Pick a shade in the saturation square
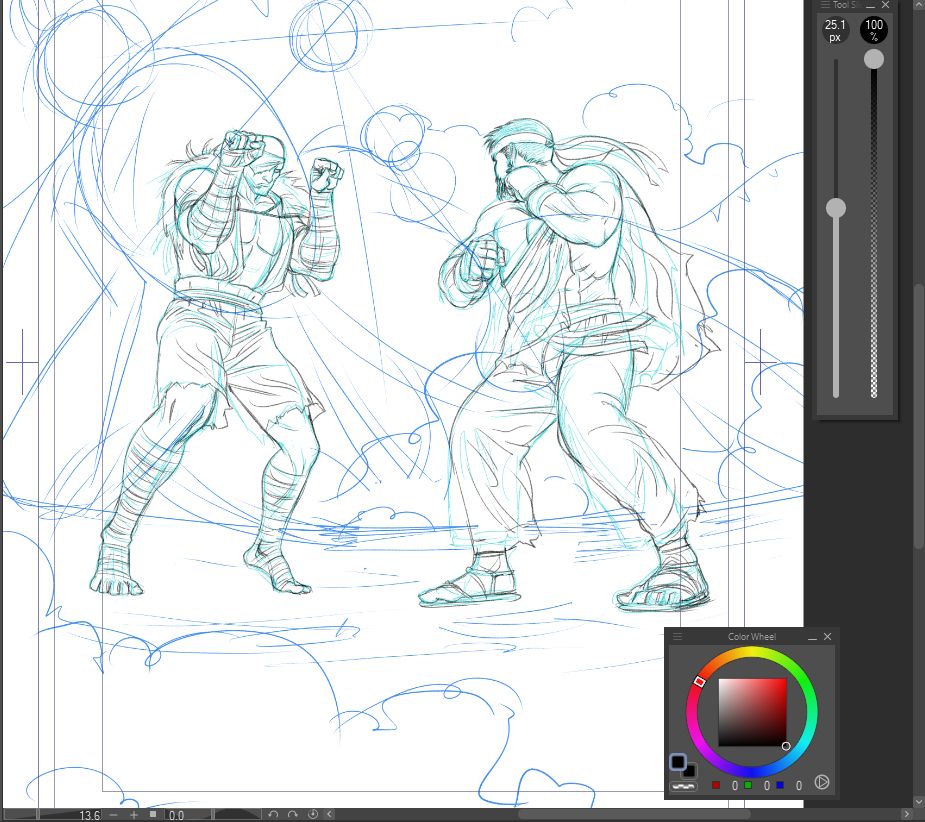The height and width of the screenshot is (822, 925). coord(752,712)
